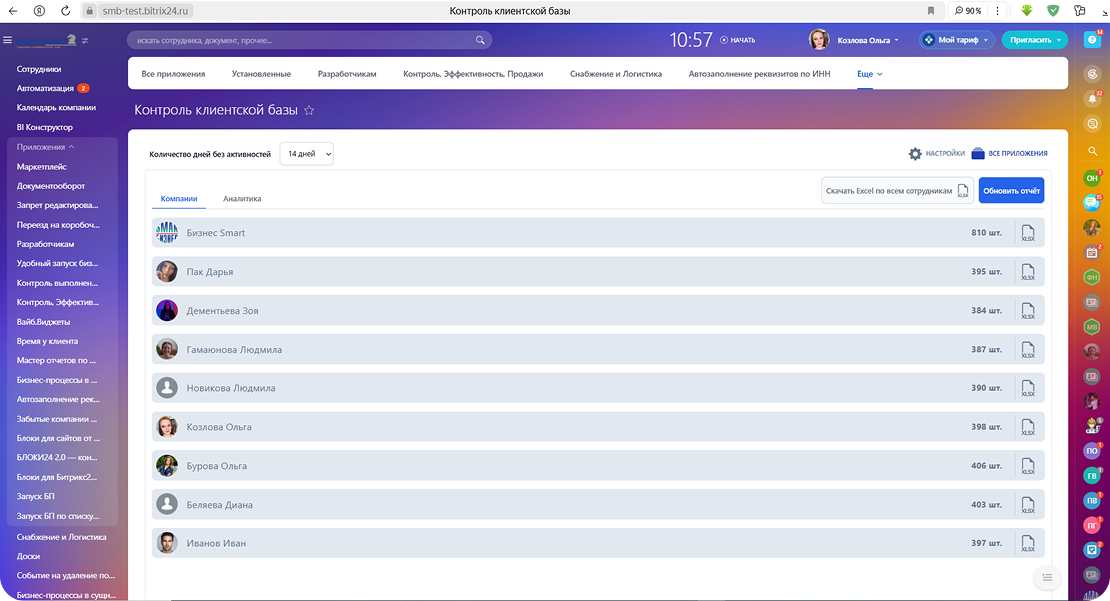Open Документооборот in sidebar
The width and height of the screenshot is (1110, 601).
point(51,186)
